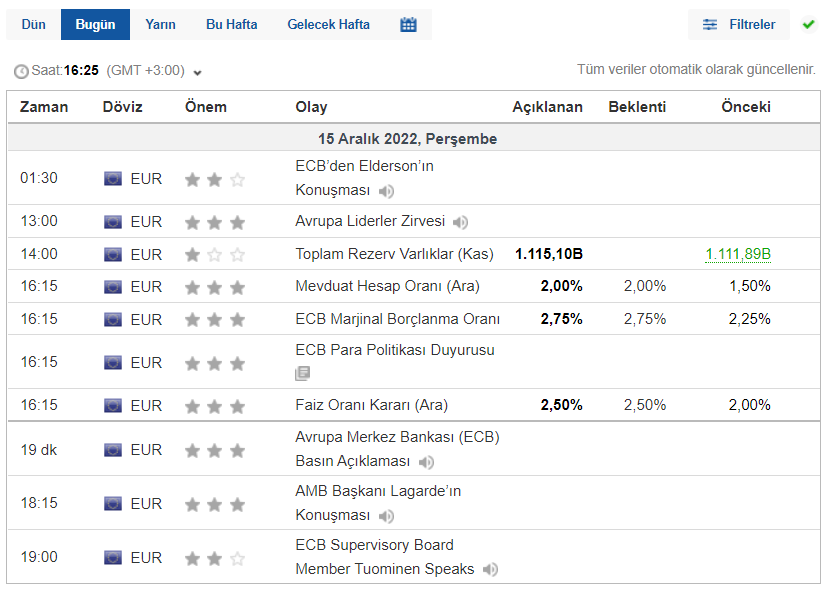
Task: Click the Önem column header
Action: [x=206, y=107]
